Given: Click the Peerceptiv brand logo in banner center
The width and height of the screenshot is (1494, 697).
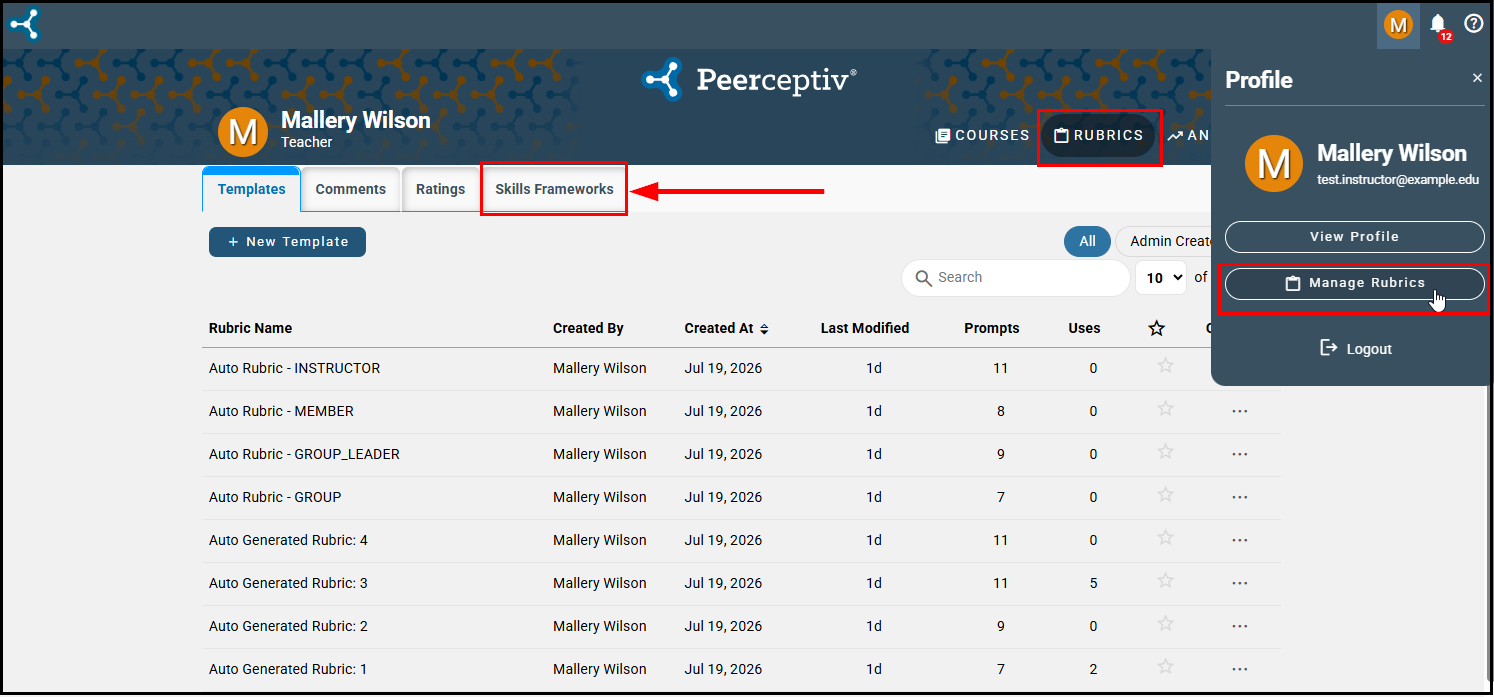Looking at the screenshot, I should 749,79.
